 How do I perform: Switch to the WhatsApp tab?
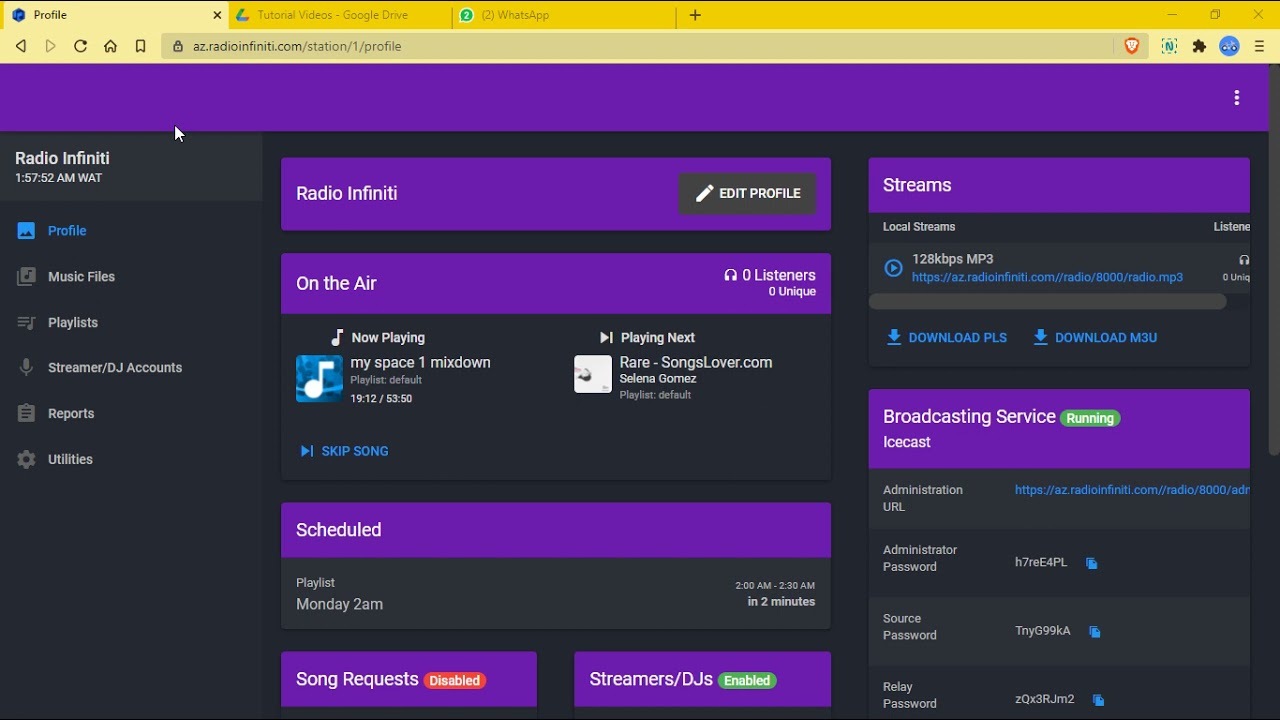[x=563, y=15]
